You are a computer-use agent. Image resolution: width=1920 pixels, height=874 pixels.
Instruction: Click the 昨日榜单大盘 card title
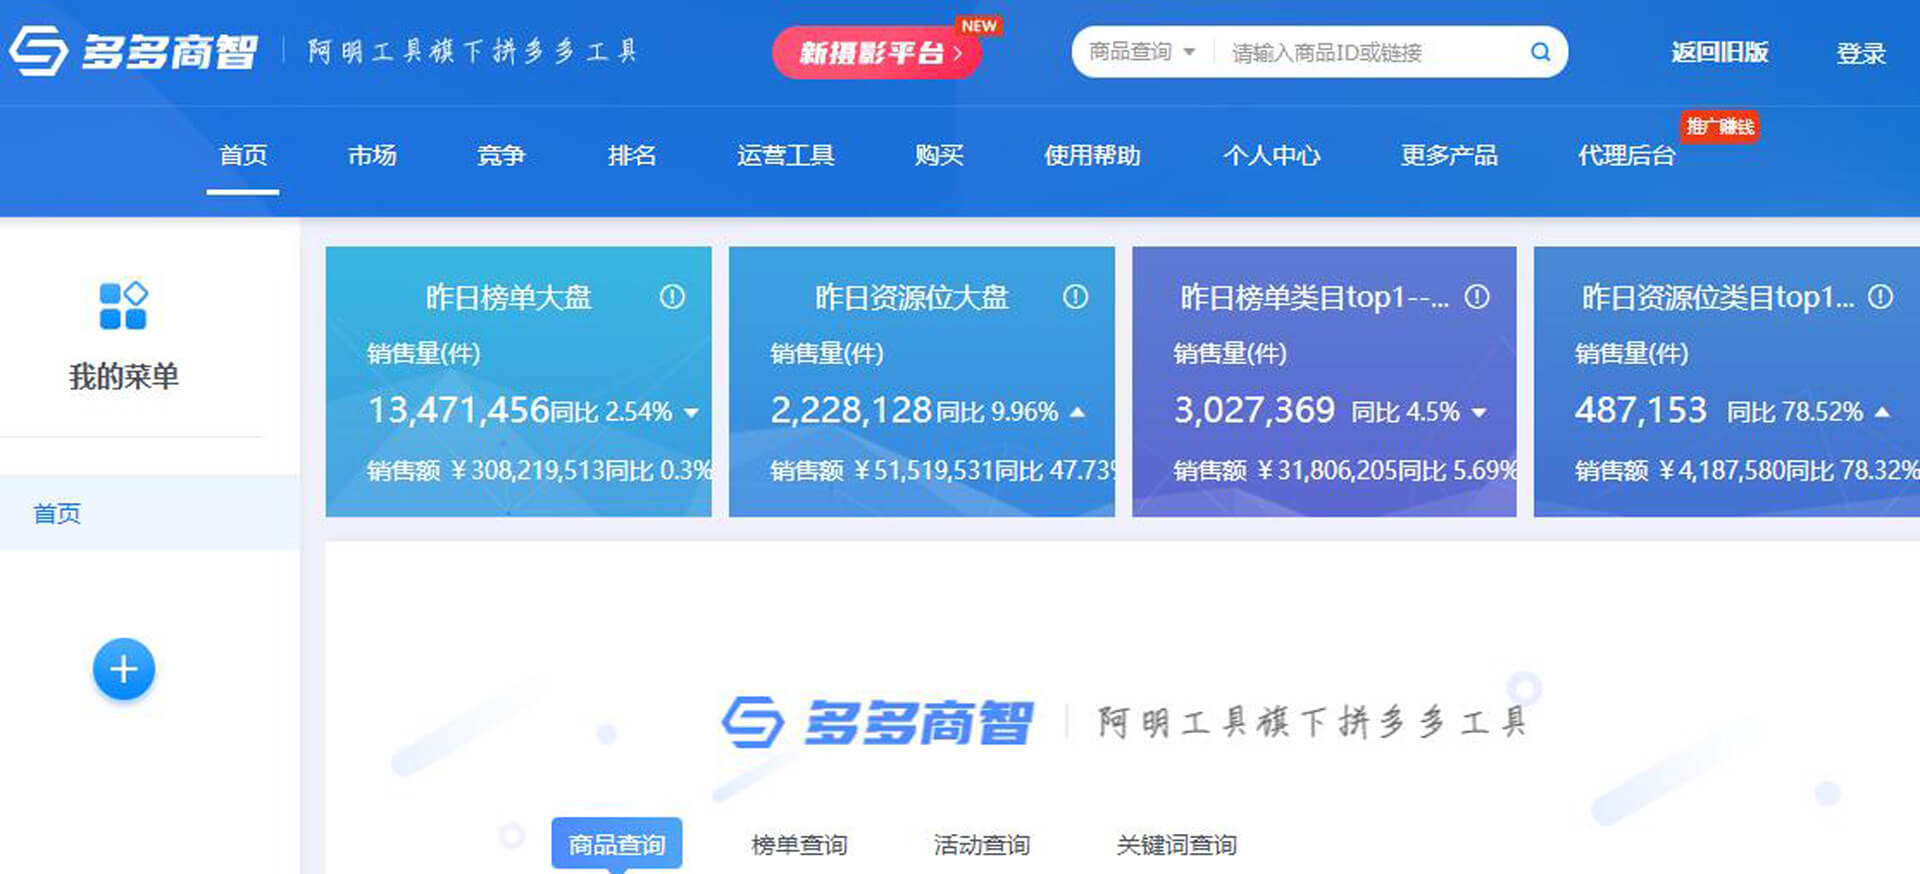[x=508, y=297]
